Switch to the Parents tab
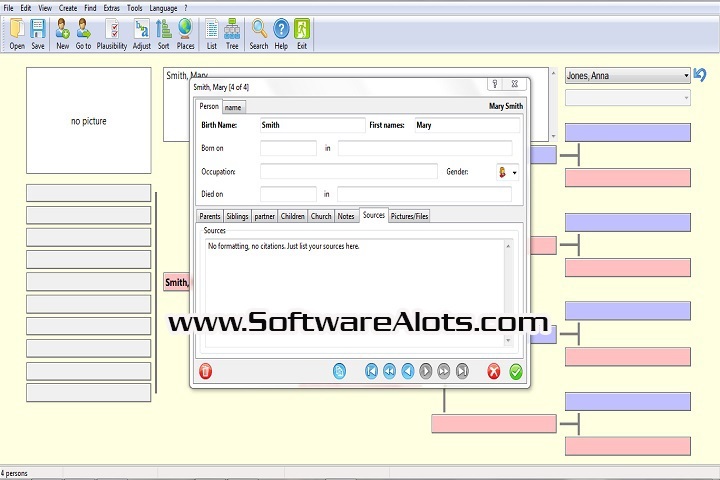720x480 pixels. pyautogui.click(x=210, y=216)
